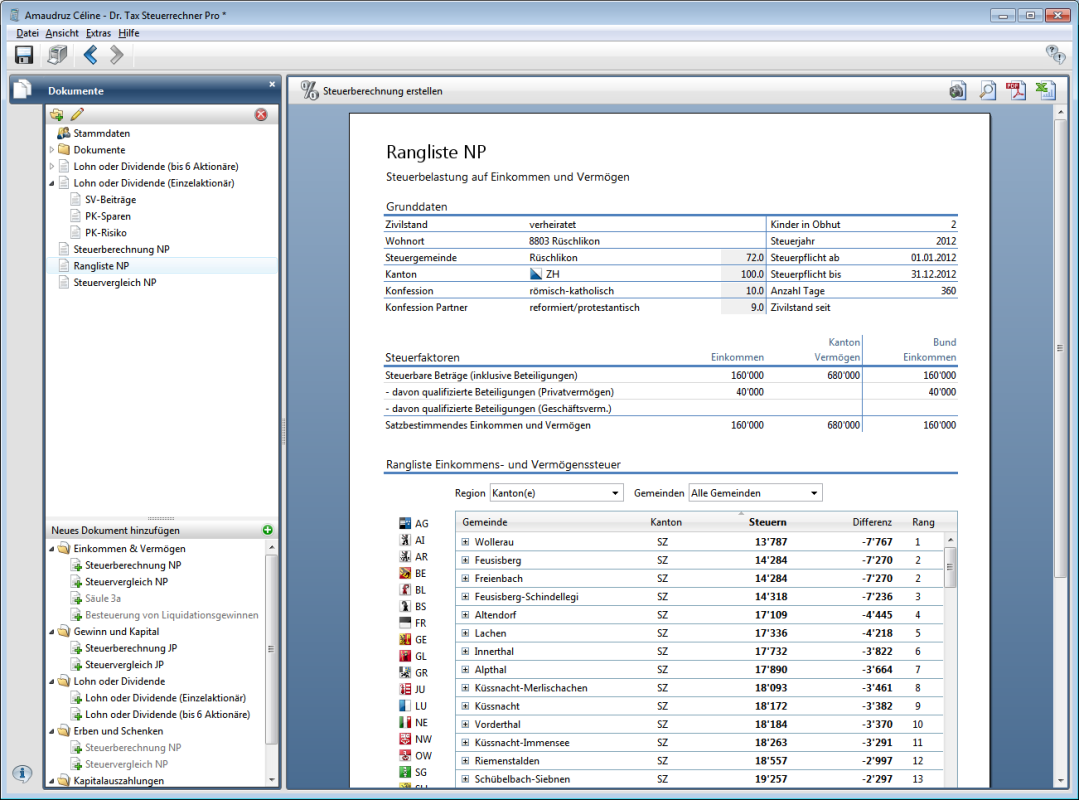
Task: Close the Dokumente panel with the x
Action: 272,85
